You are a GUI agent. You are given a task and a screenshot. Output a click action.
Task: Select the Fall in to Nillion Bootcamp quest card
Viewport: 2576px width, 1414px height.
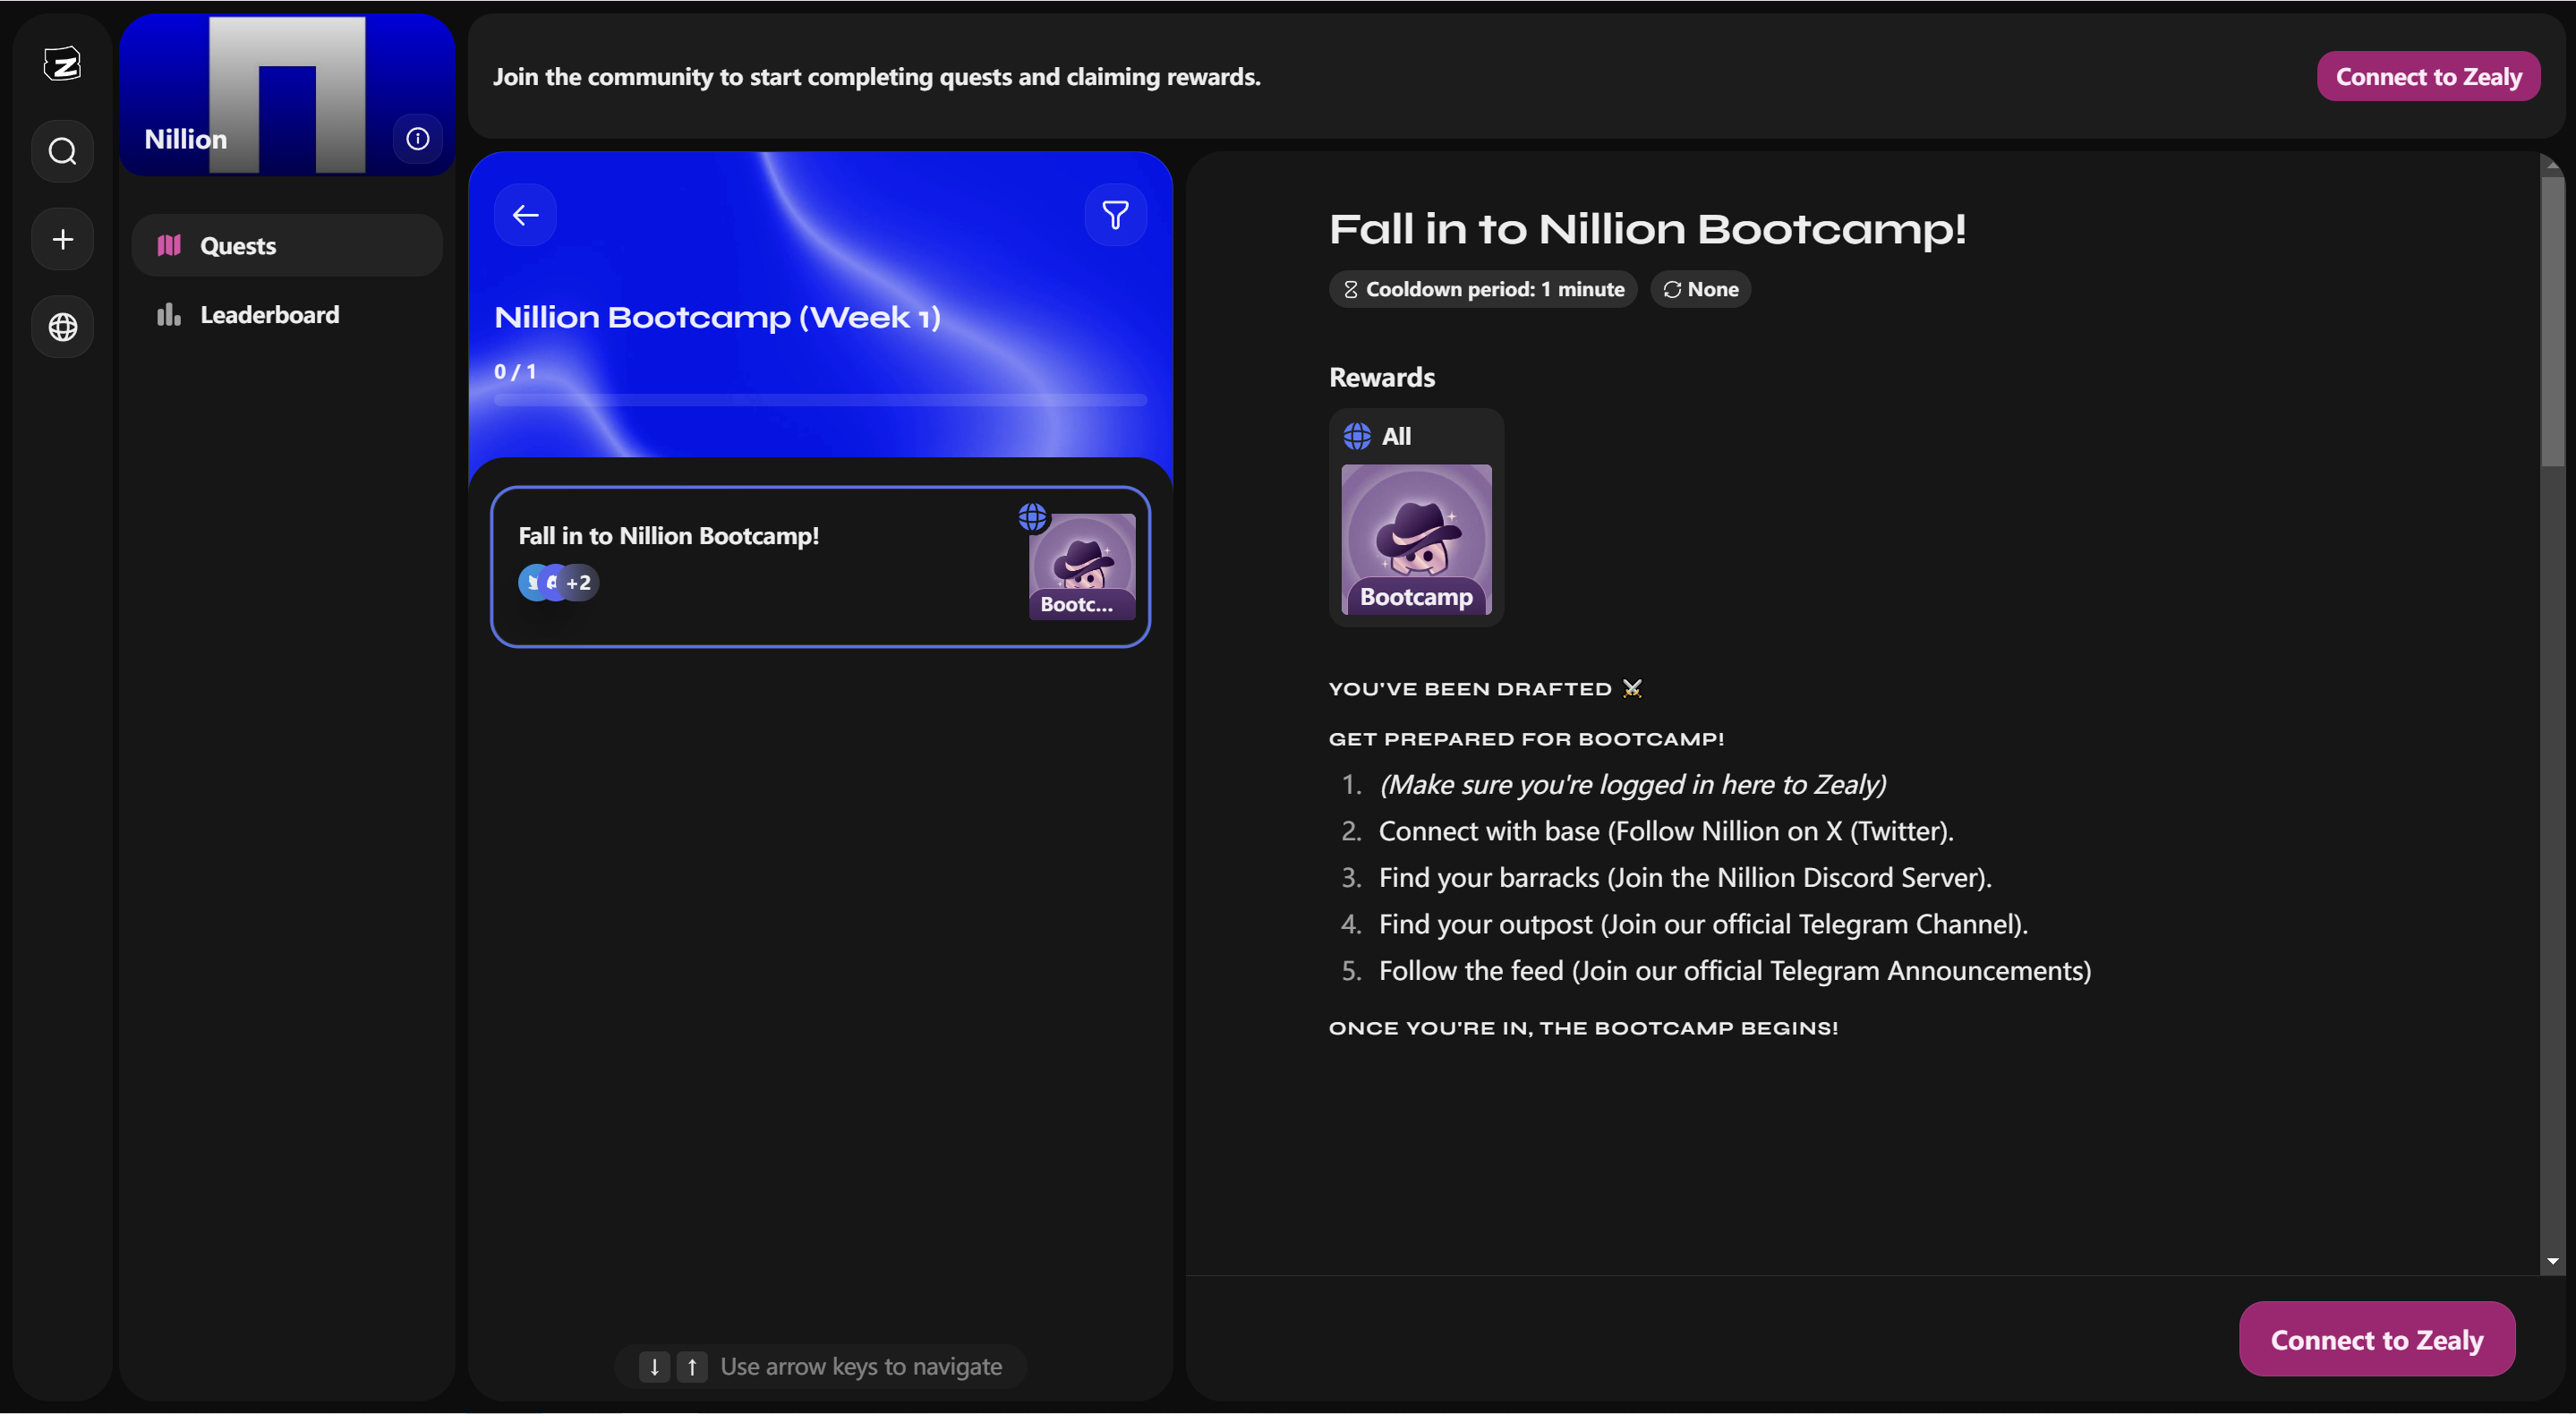[820, 567]
